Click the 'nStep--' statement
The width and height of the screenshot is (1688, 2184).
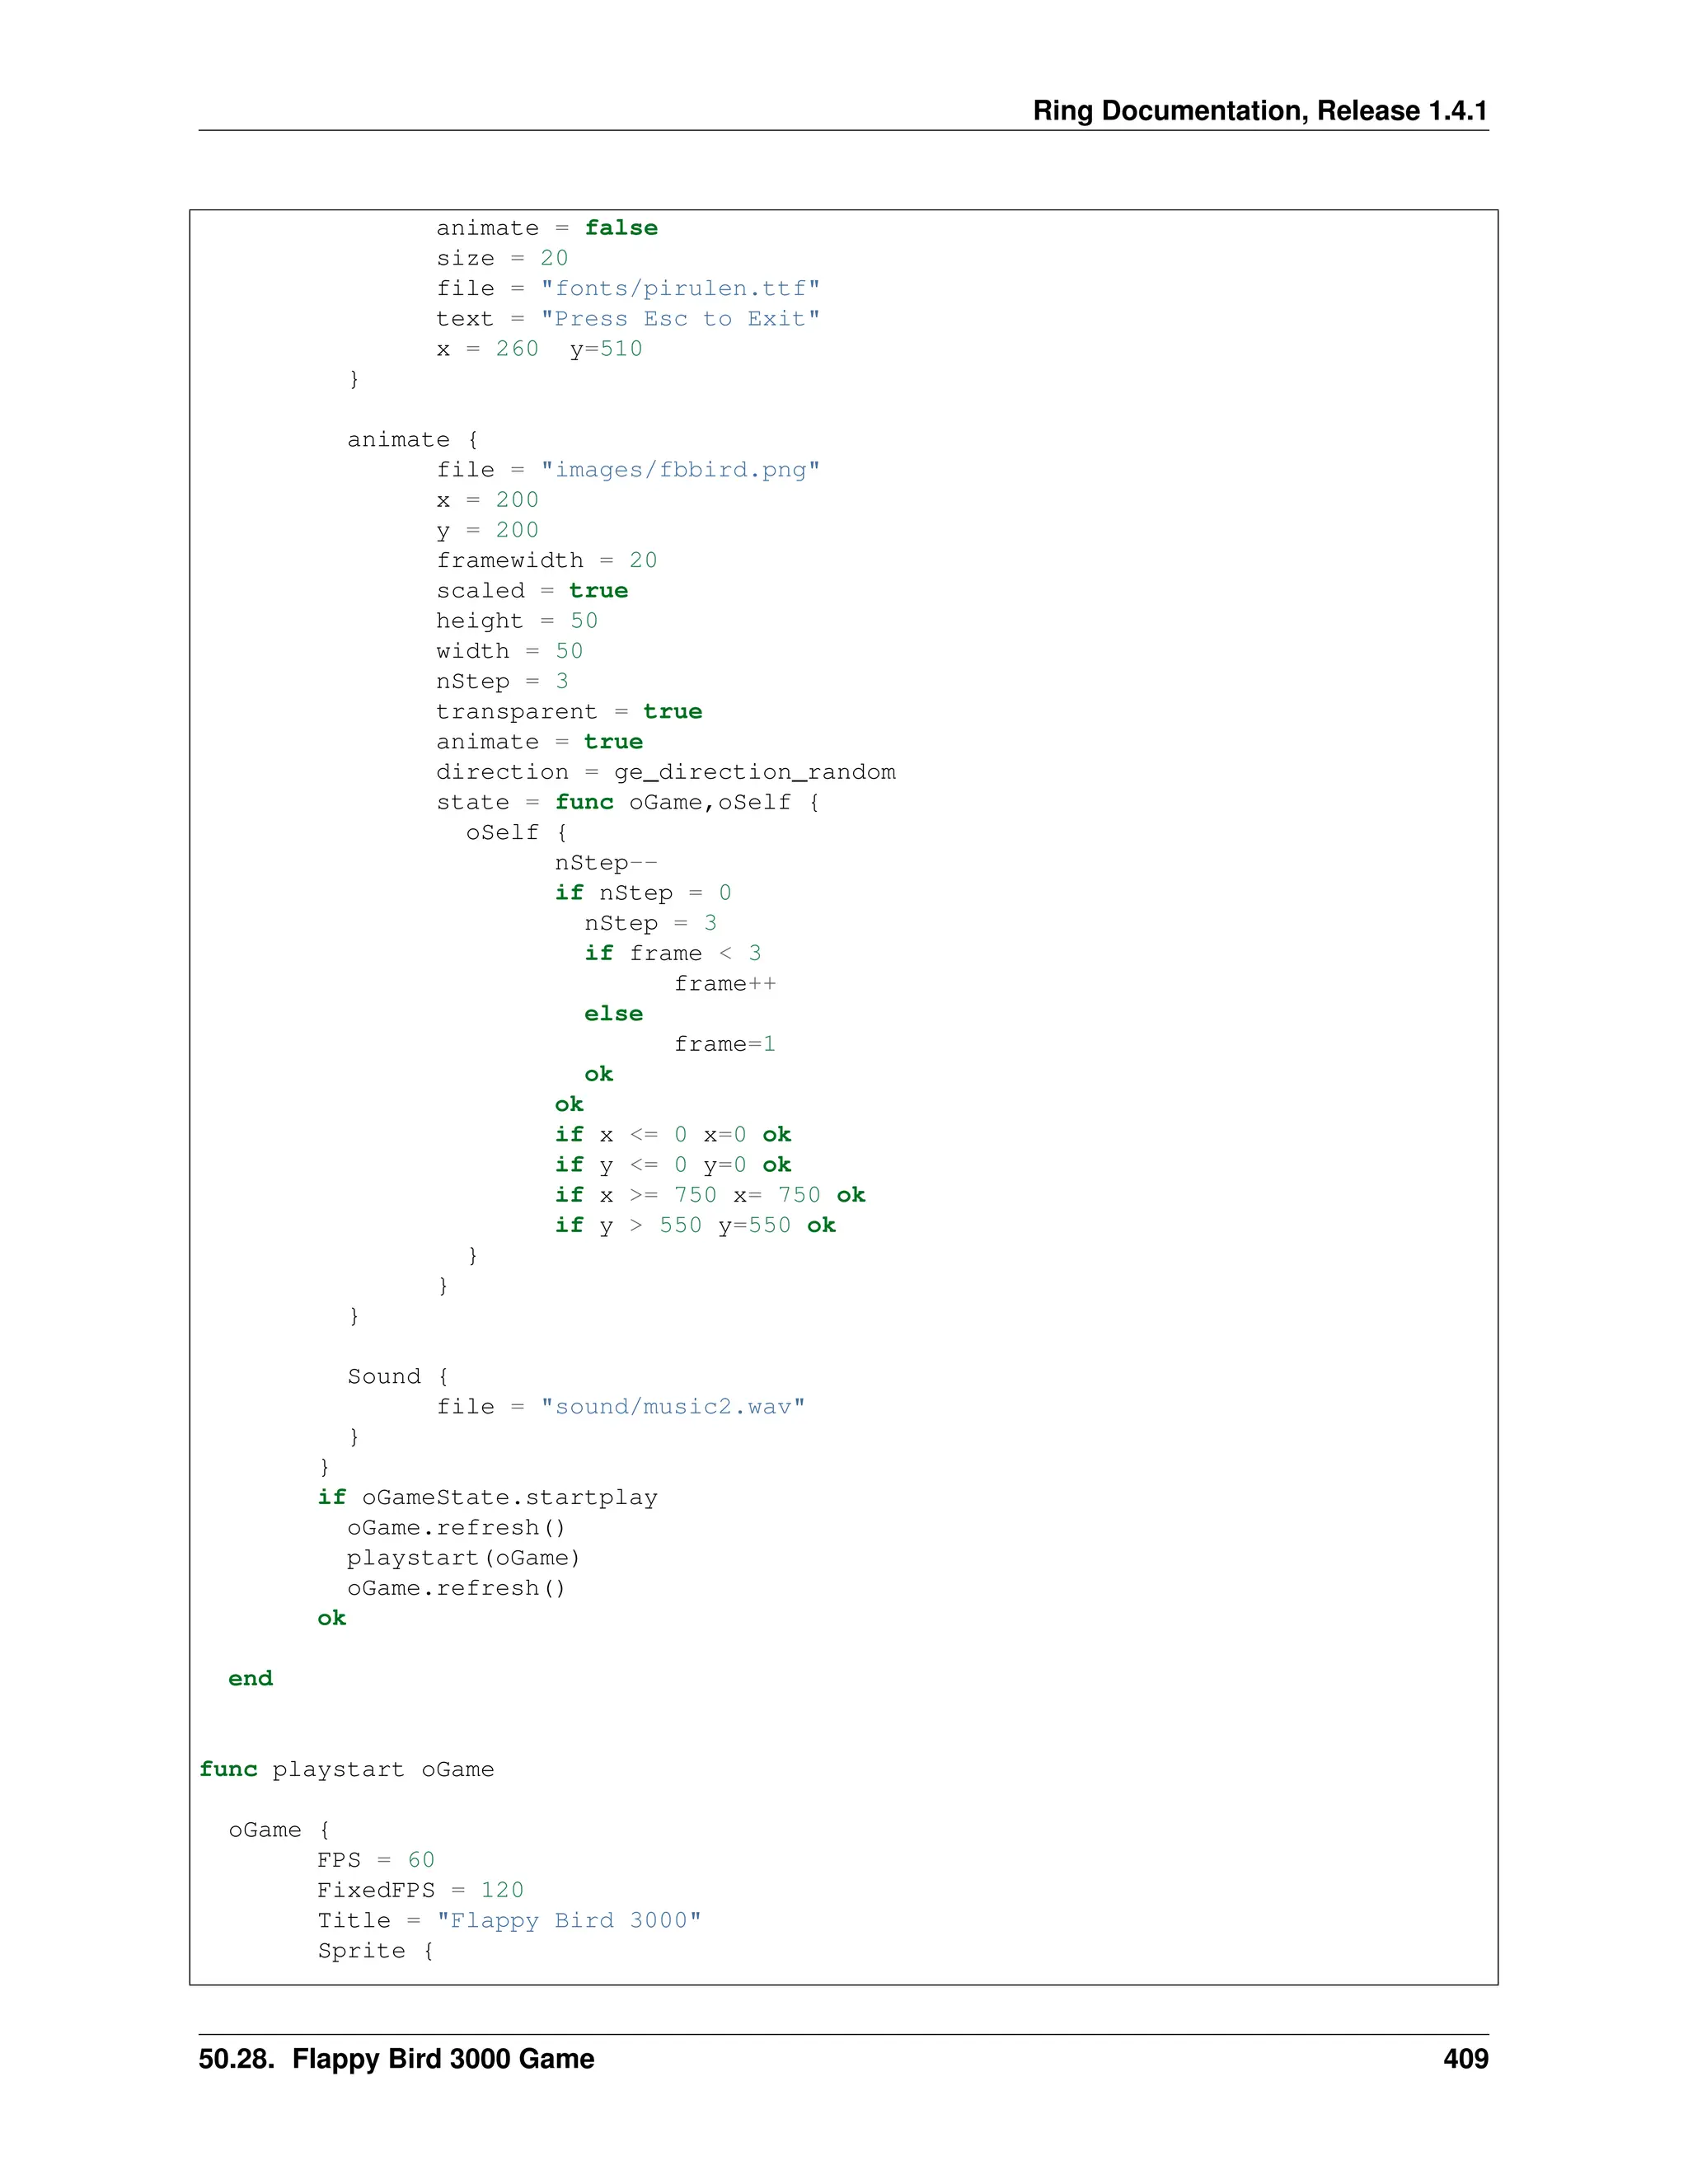point(606,863)
